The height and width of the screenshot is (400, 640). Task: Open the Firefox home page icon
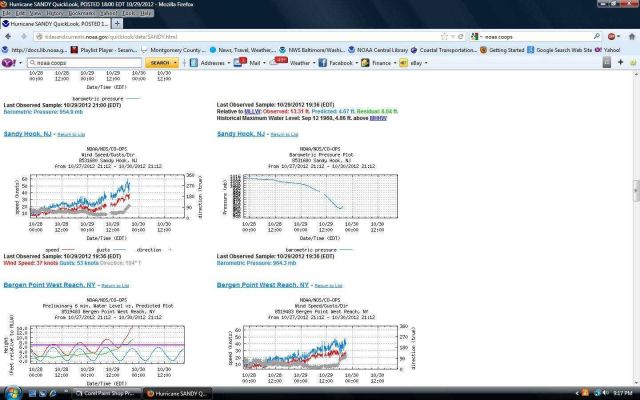coord(632,36)
